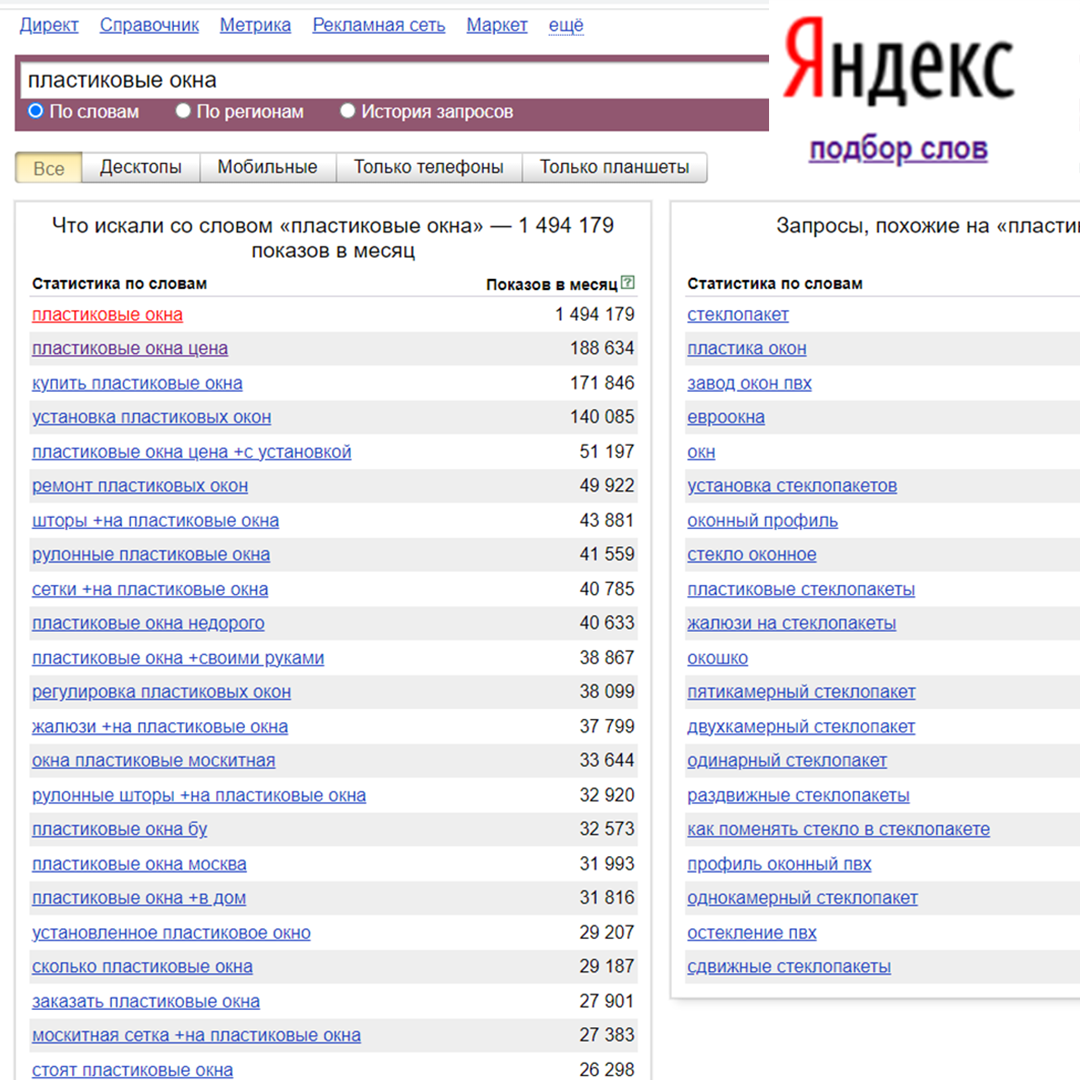Open the similar query однокамерный стеклопакет

click(802, 898)
